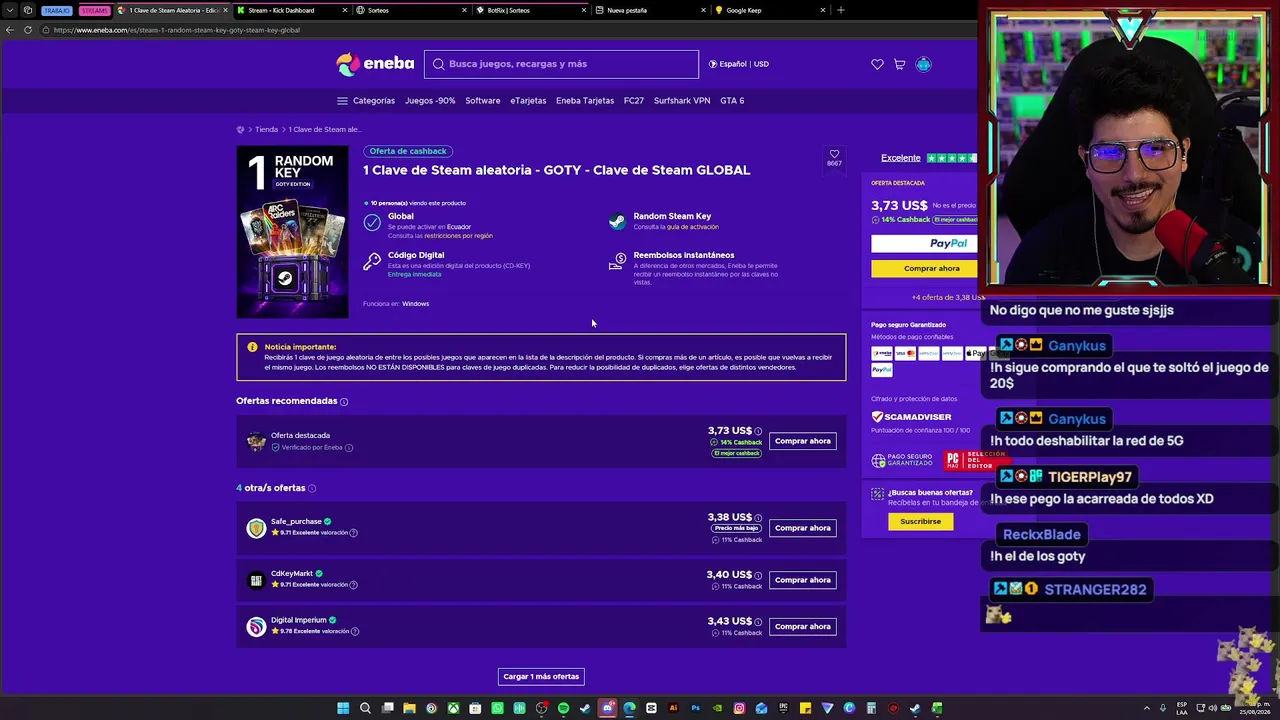Open the eTarjetas menu item
1280x720 pixels.
tap(528, 101)
